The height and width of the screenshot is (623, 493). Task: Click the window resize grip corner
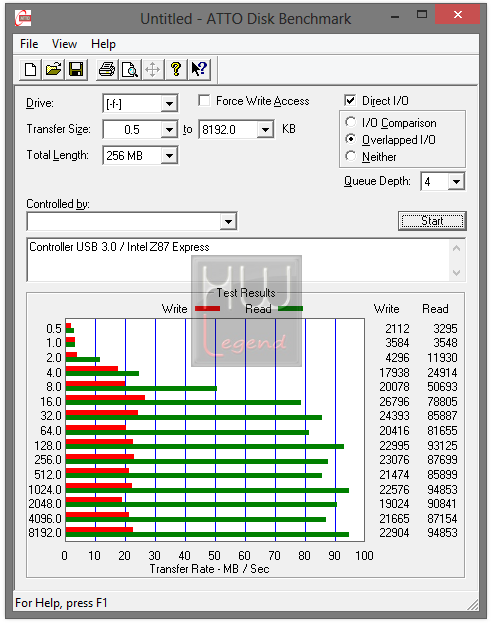[472, 604]
